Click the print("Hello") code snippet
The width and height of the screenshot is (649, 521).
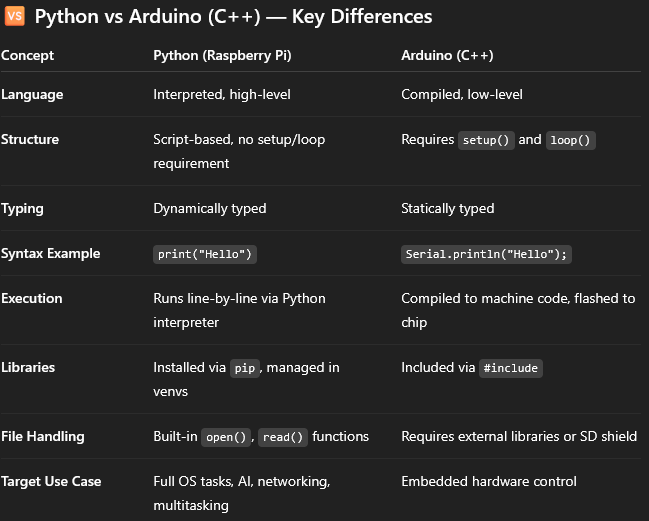coord(205,254)
